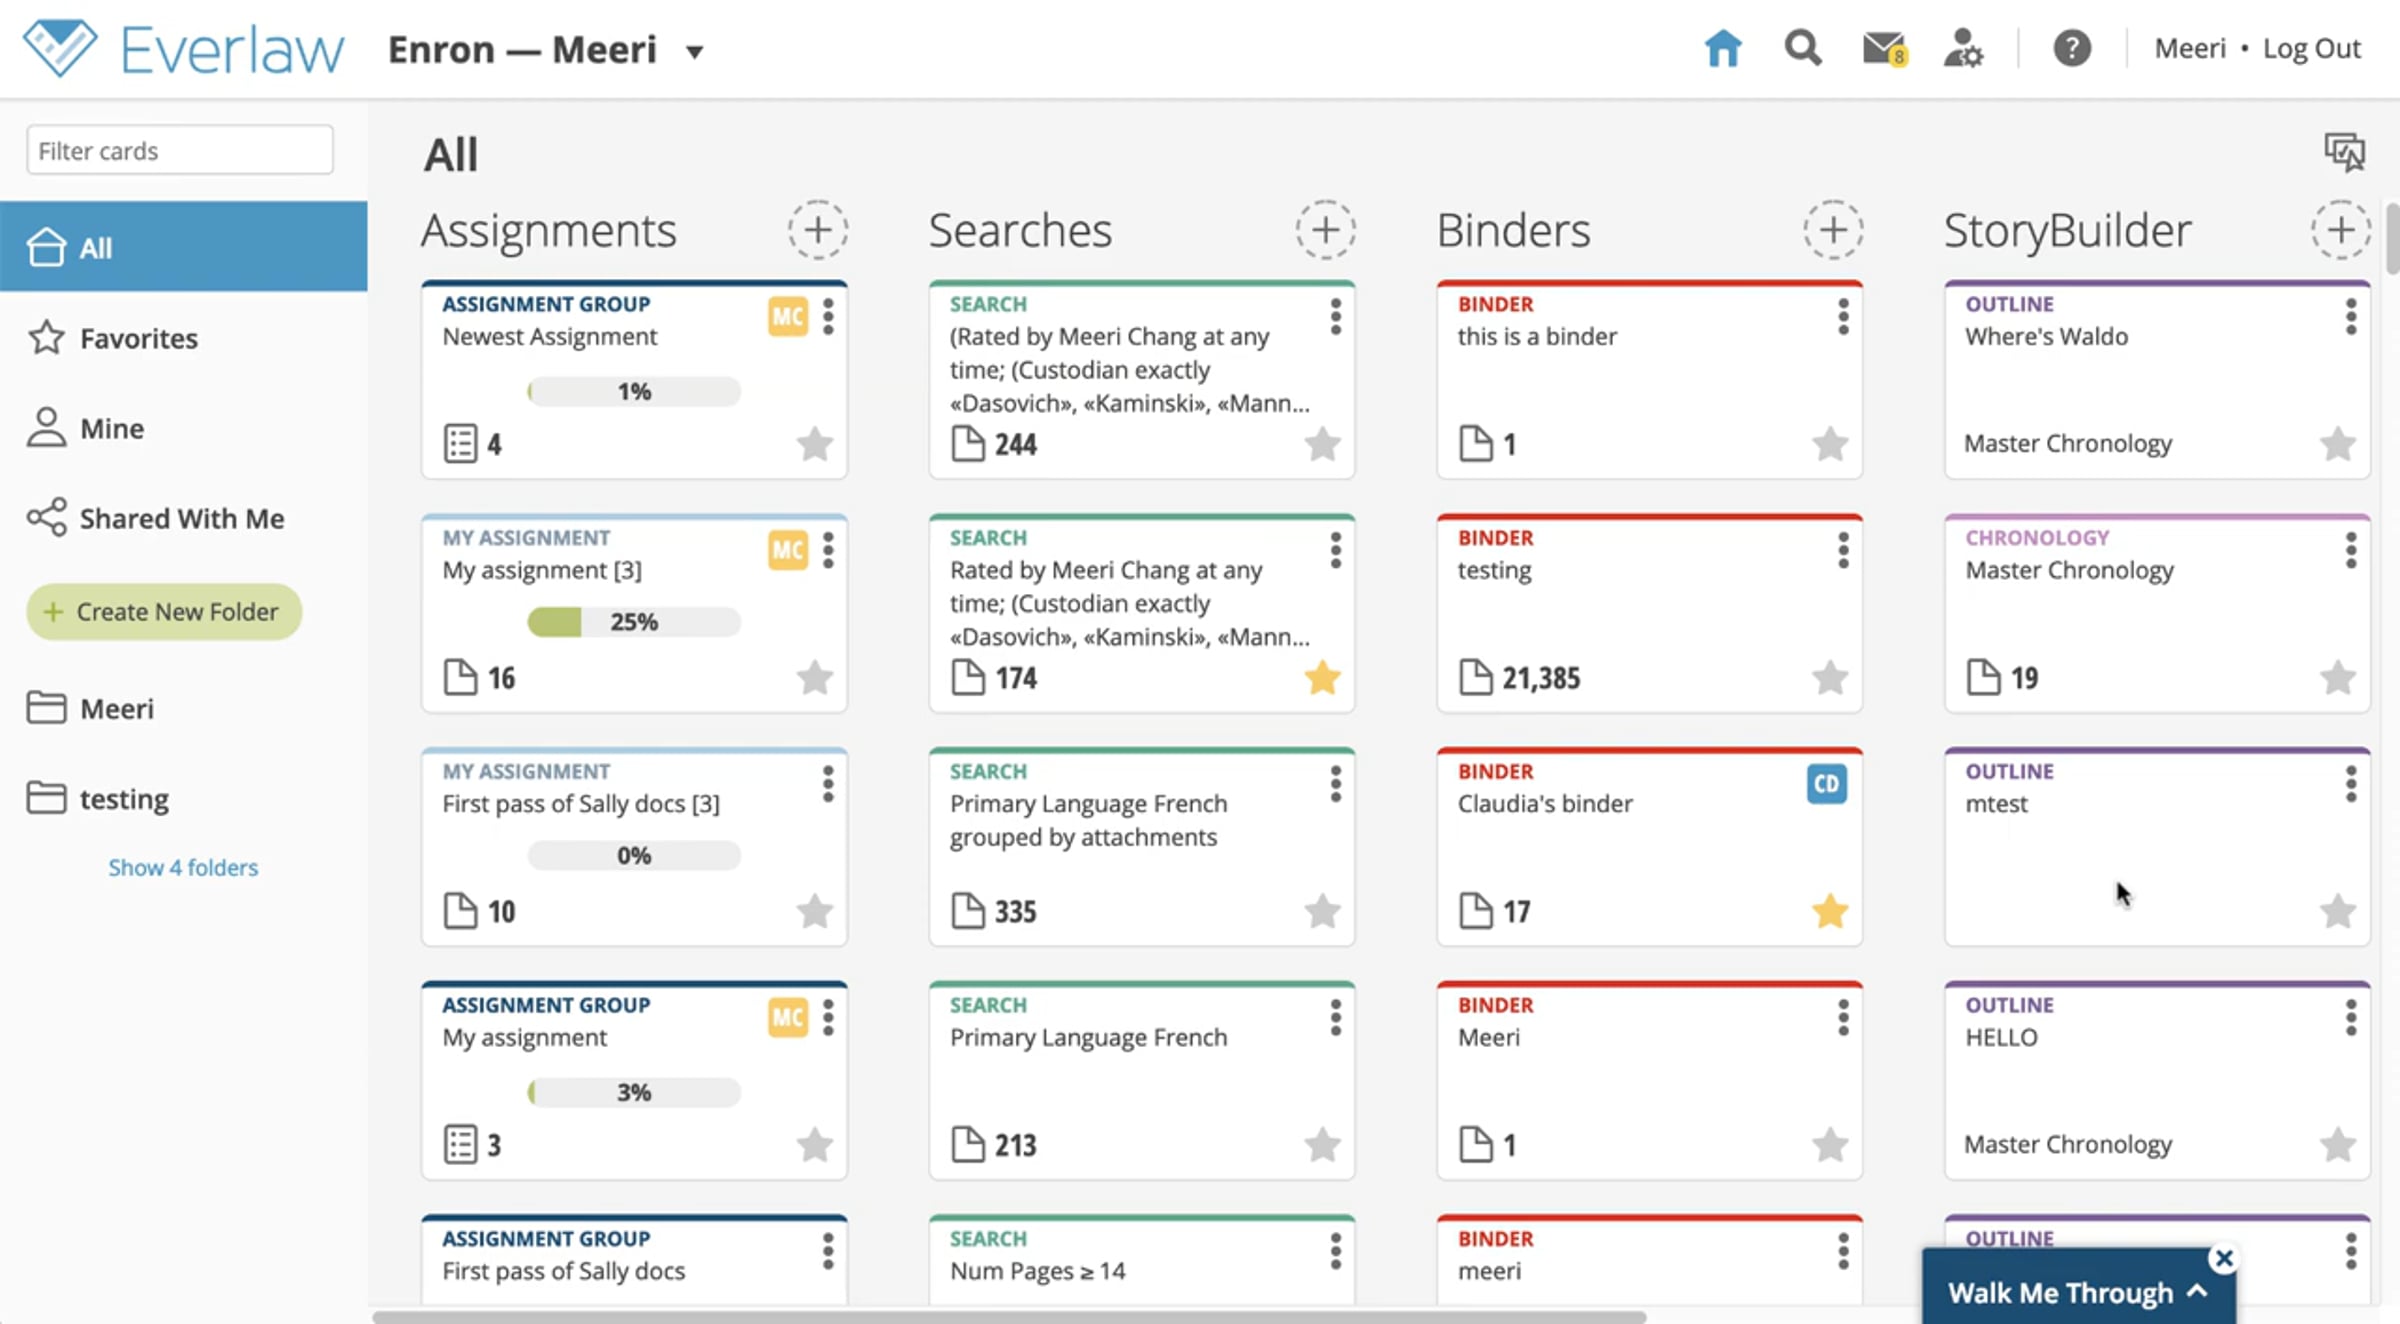Open the search magnifier icon
Viewport: 2400px width, 1324px height.
(1803, 48)
